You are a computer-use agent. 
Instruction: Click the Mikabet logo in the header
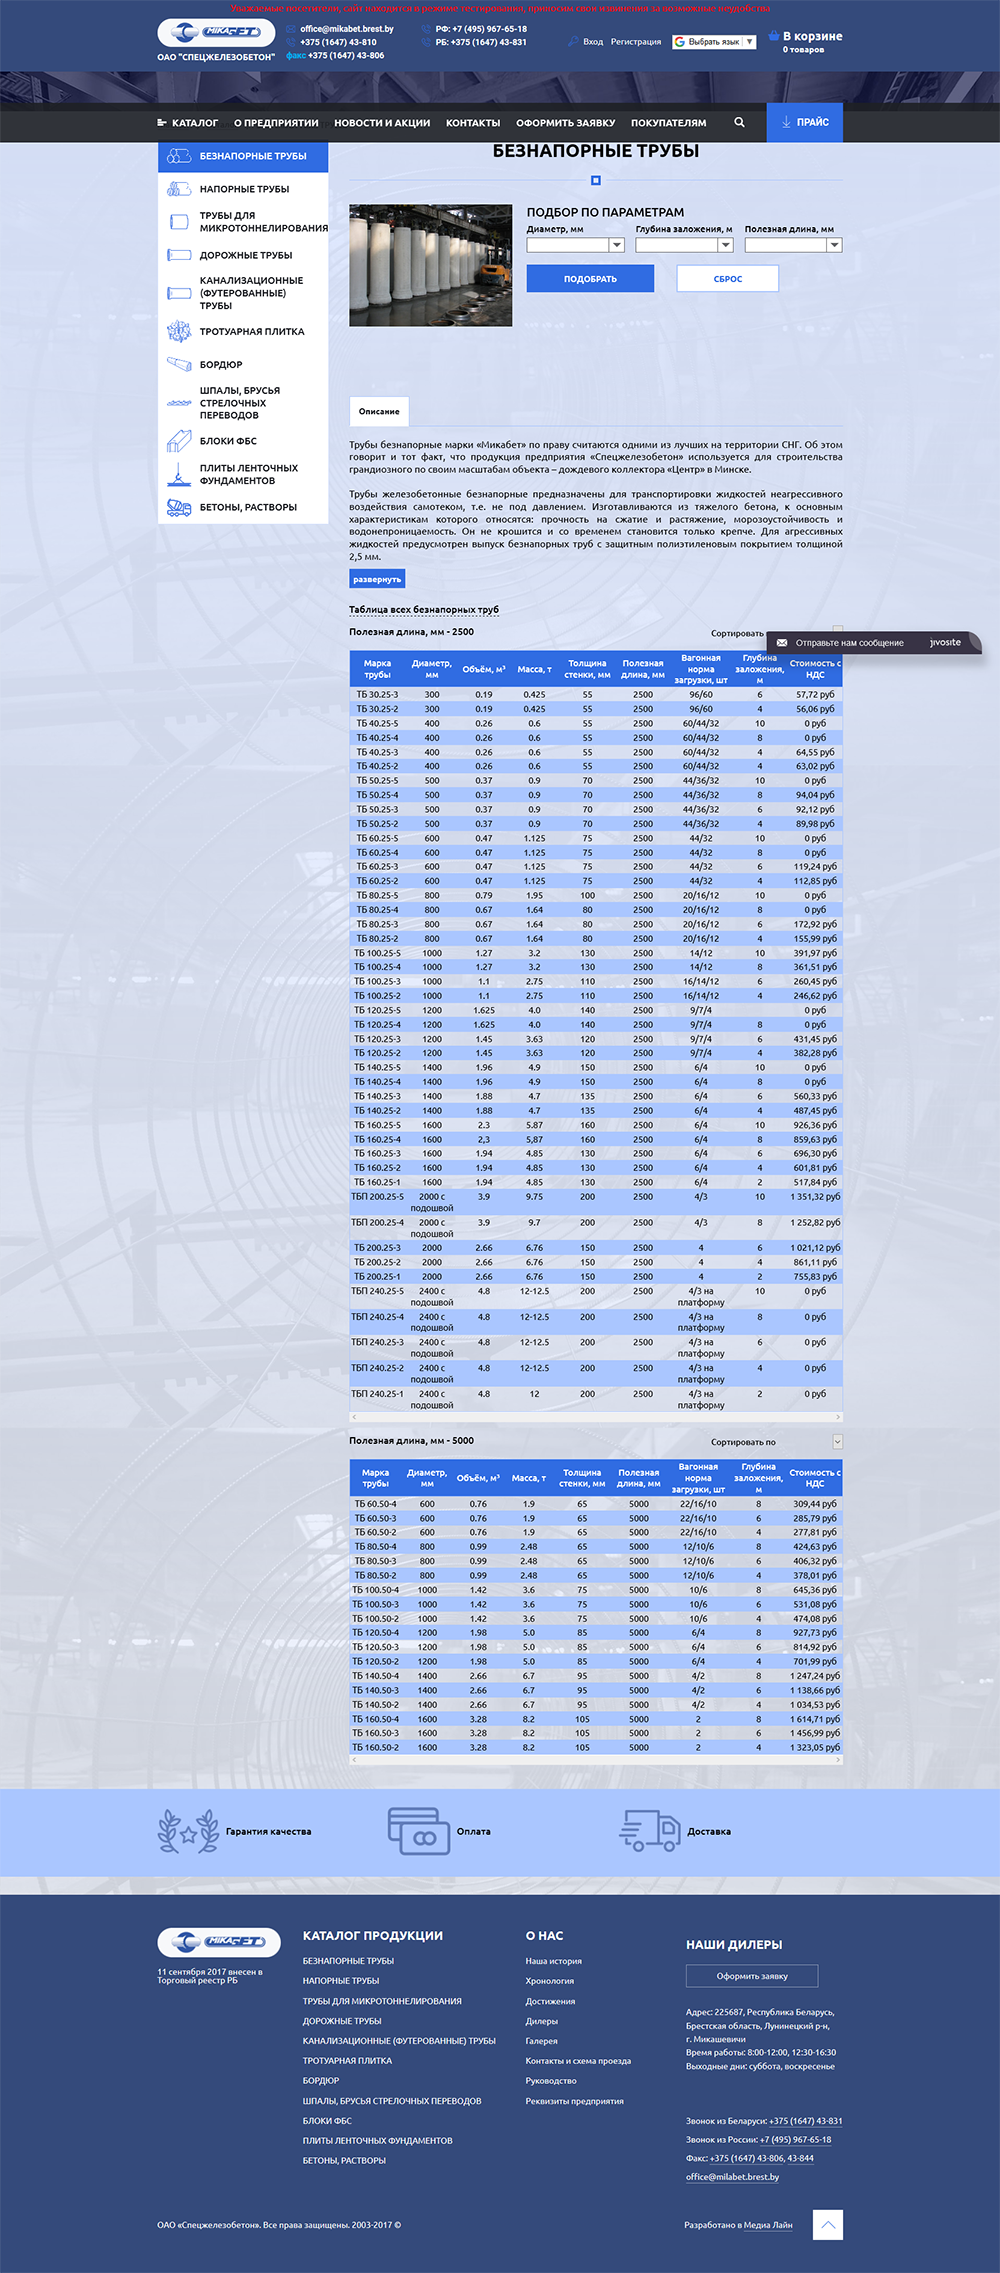coord(216,32)
